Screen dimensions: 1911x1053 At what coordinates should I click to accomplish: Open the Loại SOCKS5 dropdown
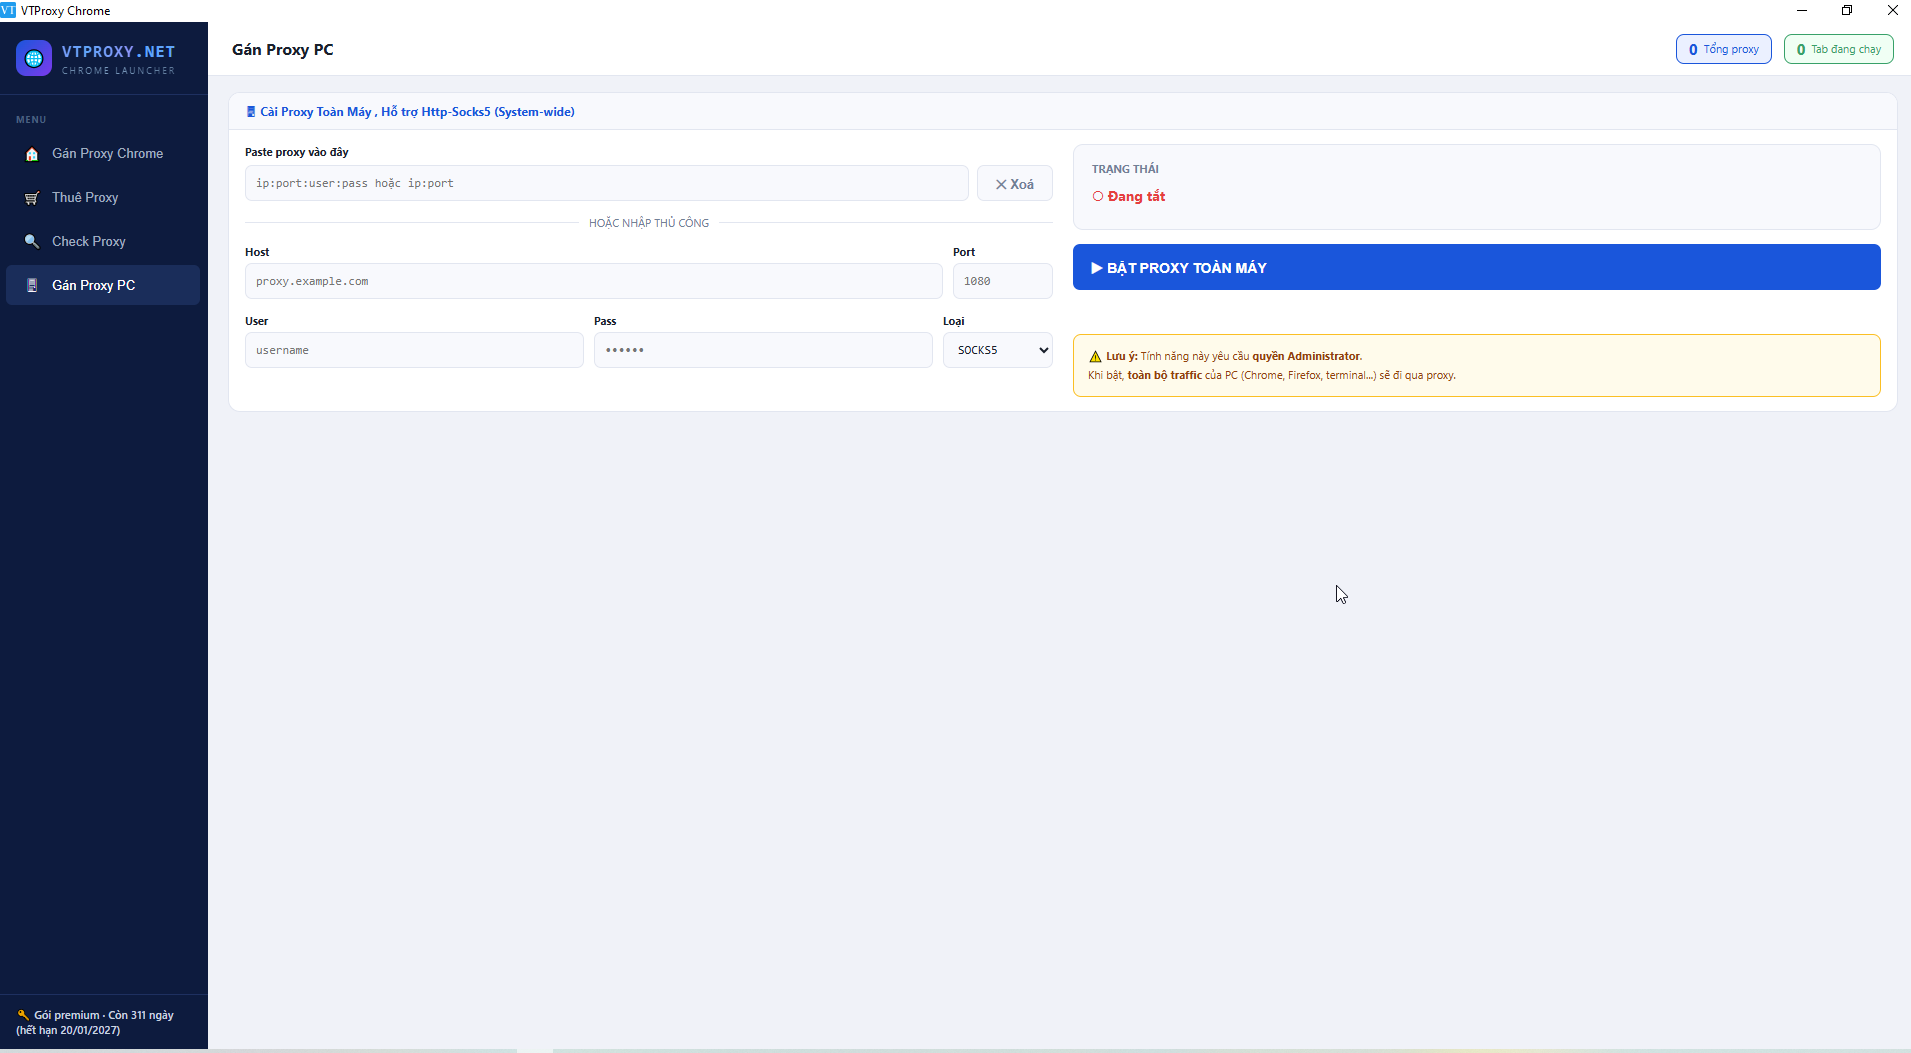coord(997,350)
